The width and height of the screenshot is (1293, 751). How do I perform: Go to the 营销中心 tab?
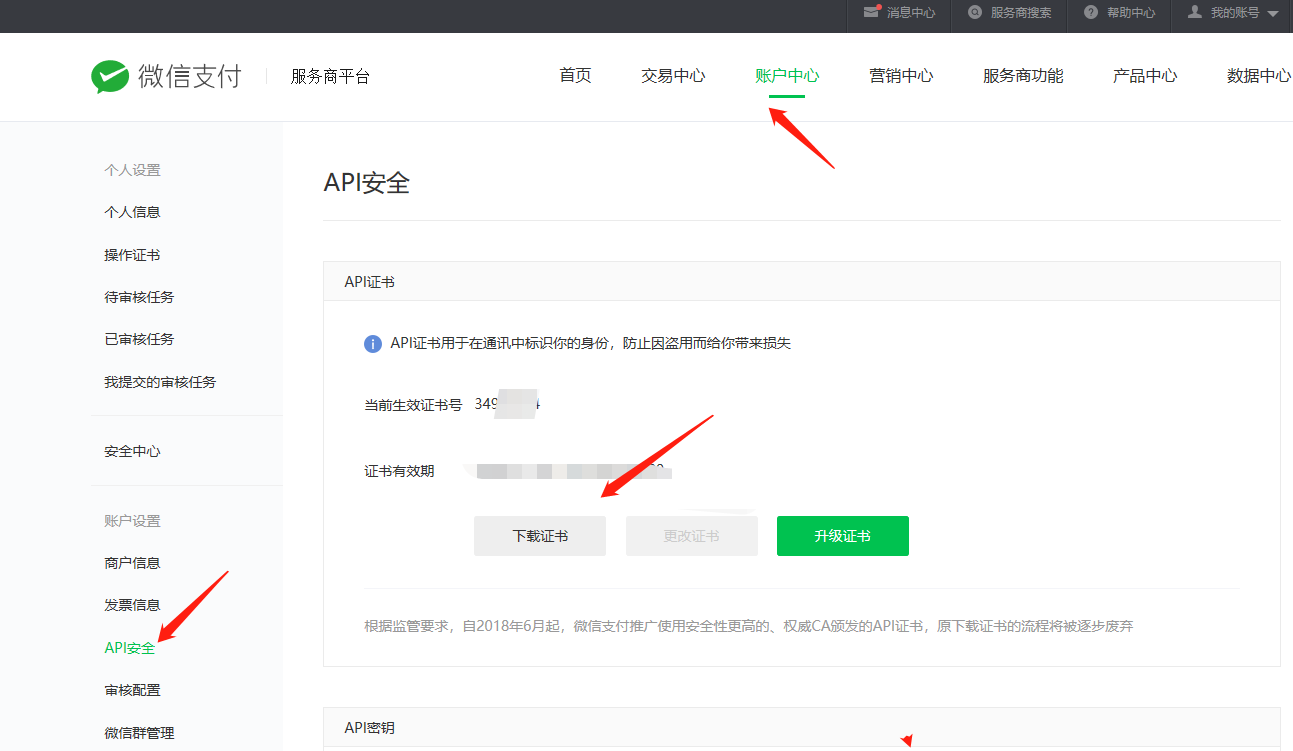901,76
